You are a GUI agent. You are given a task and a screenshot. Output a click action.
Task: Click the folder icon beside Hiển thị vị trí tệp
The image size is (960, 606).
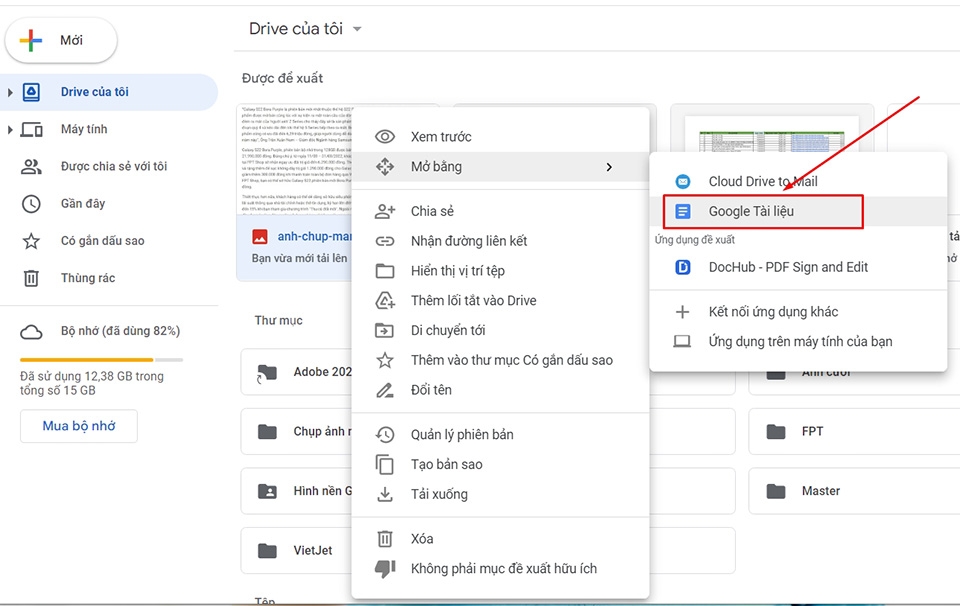click(x=384, y=271)
